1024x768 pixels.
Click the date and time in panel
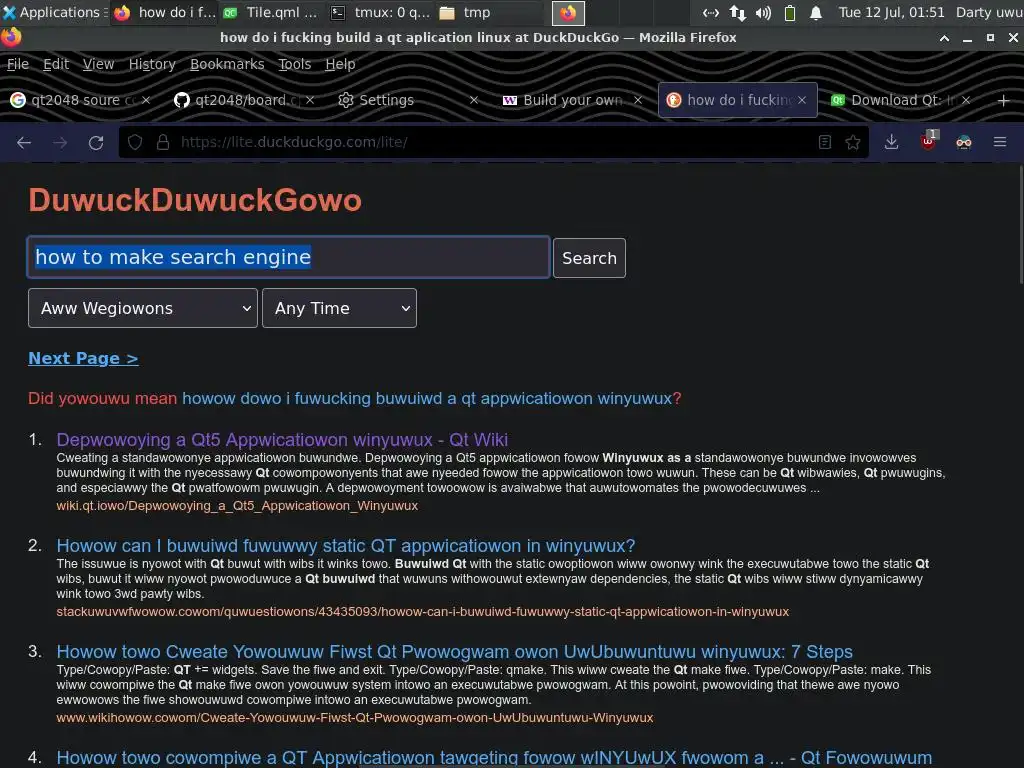point(891,12)
